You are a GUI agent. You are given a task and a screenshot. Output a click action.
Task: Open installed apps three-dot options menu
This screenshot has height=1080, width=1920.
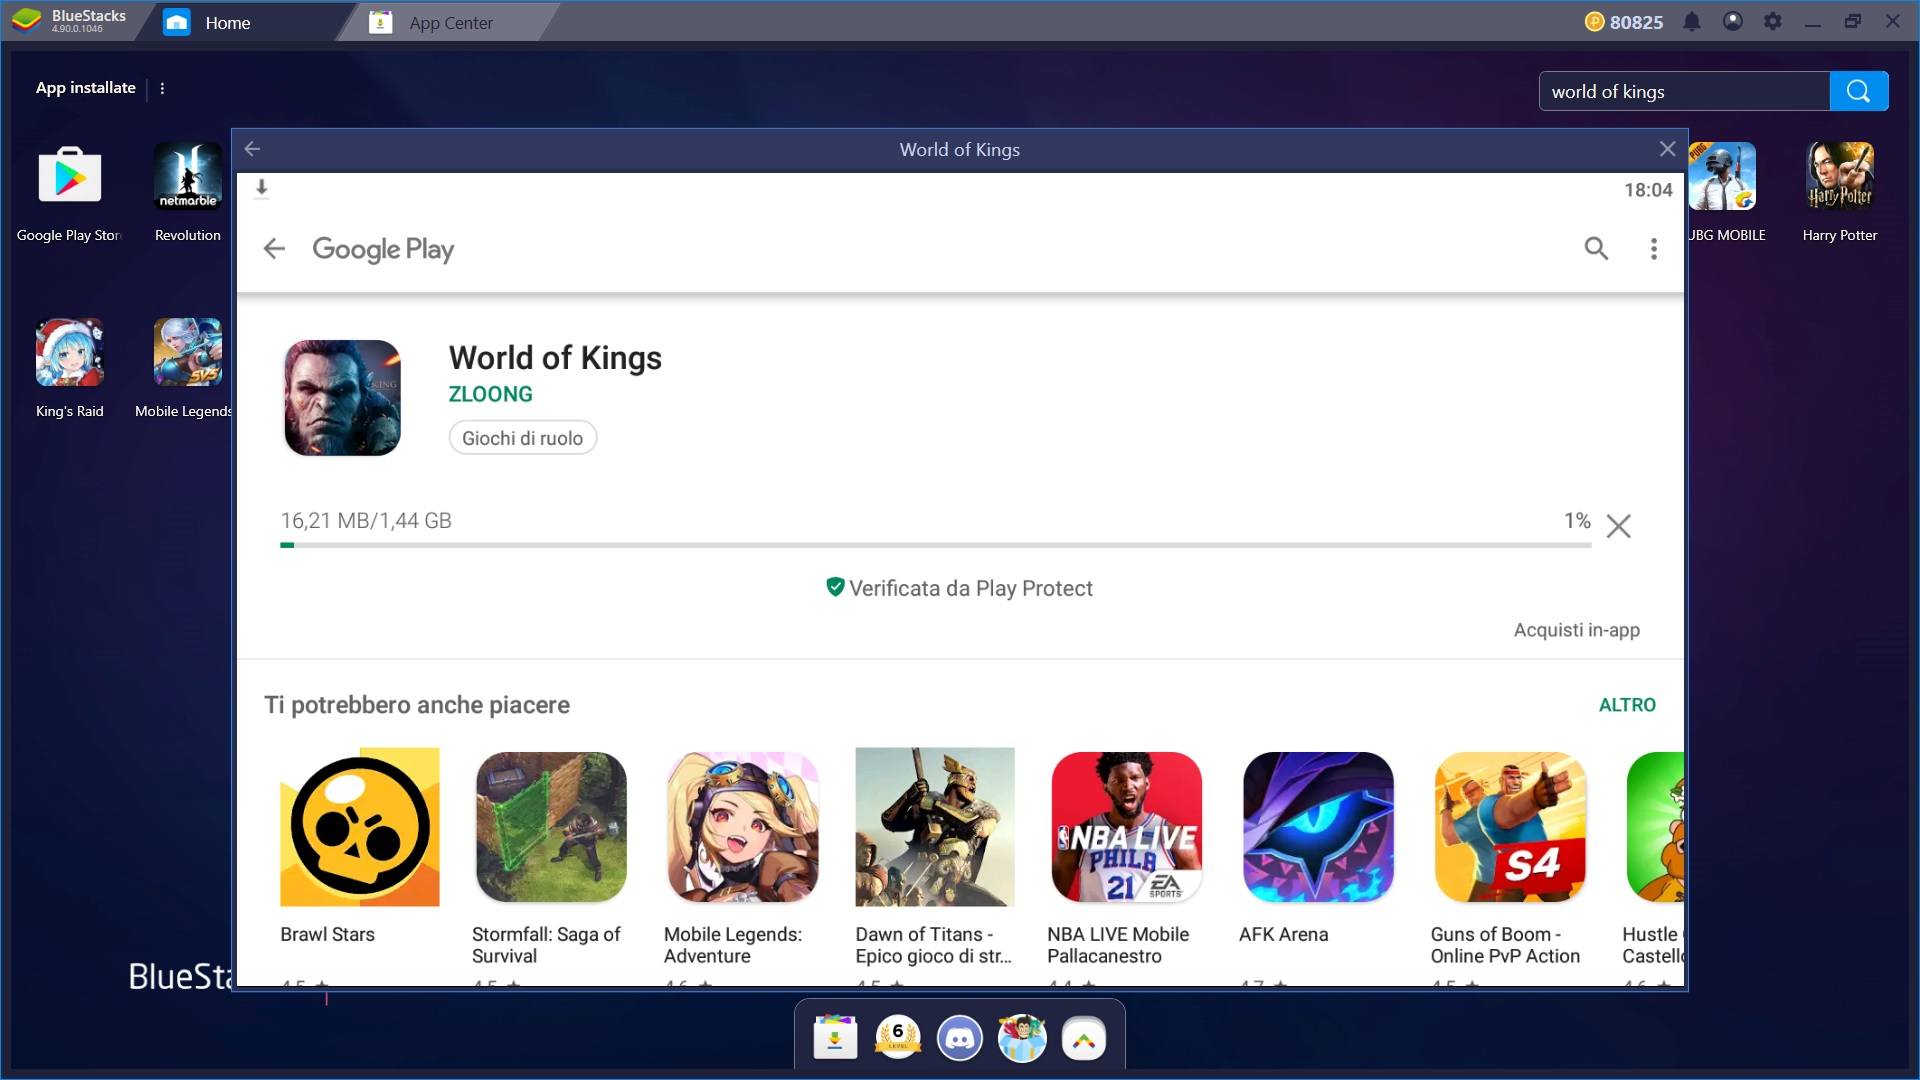(162, 88)
